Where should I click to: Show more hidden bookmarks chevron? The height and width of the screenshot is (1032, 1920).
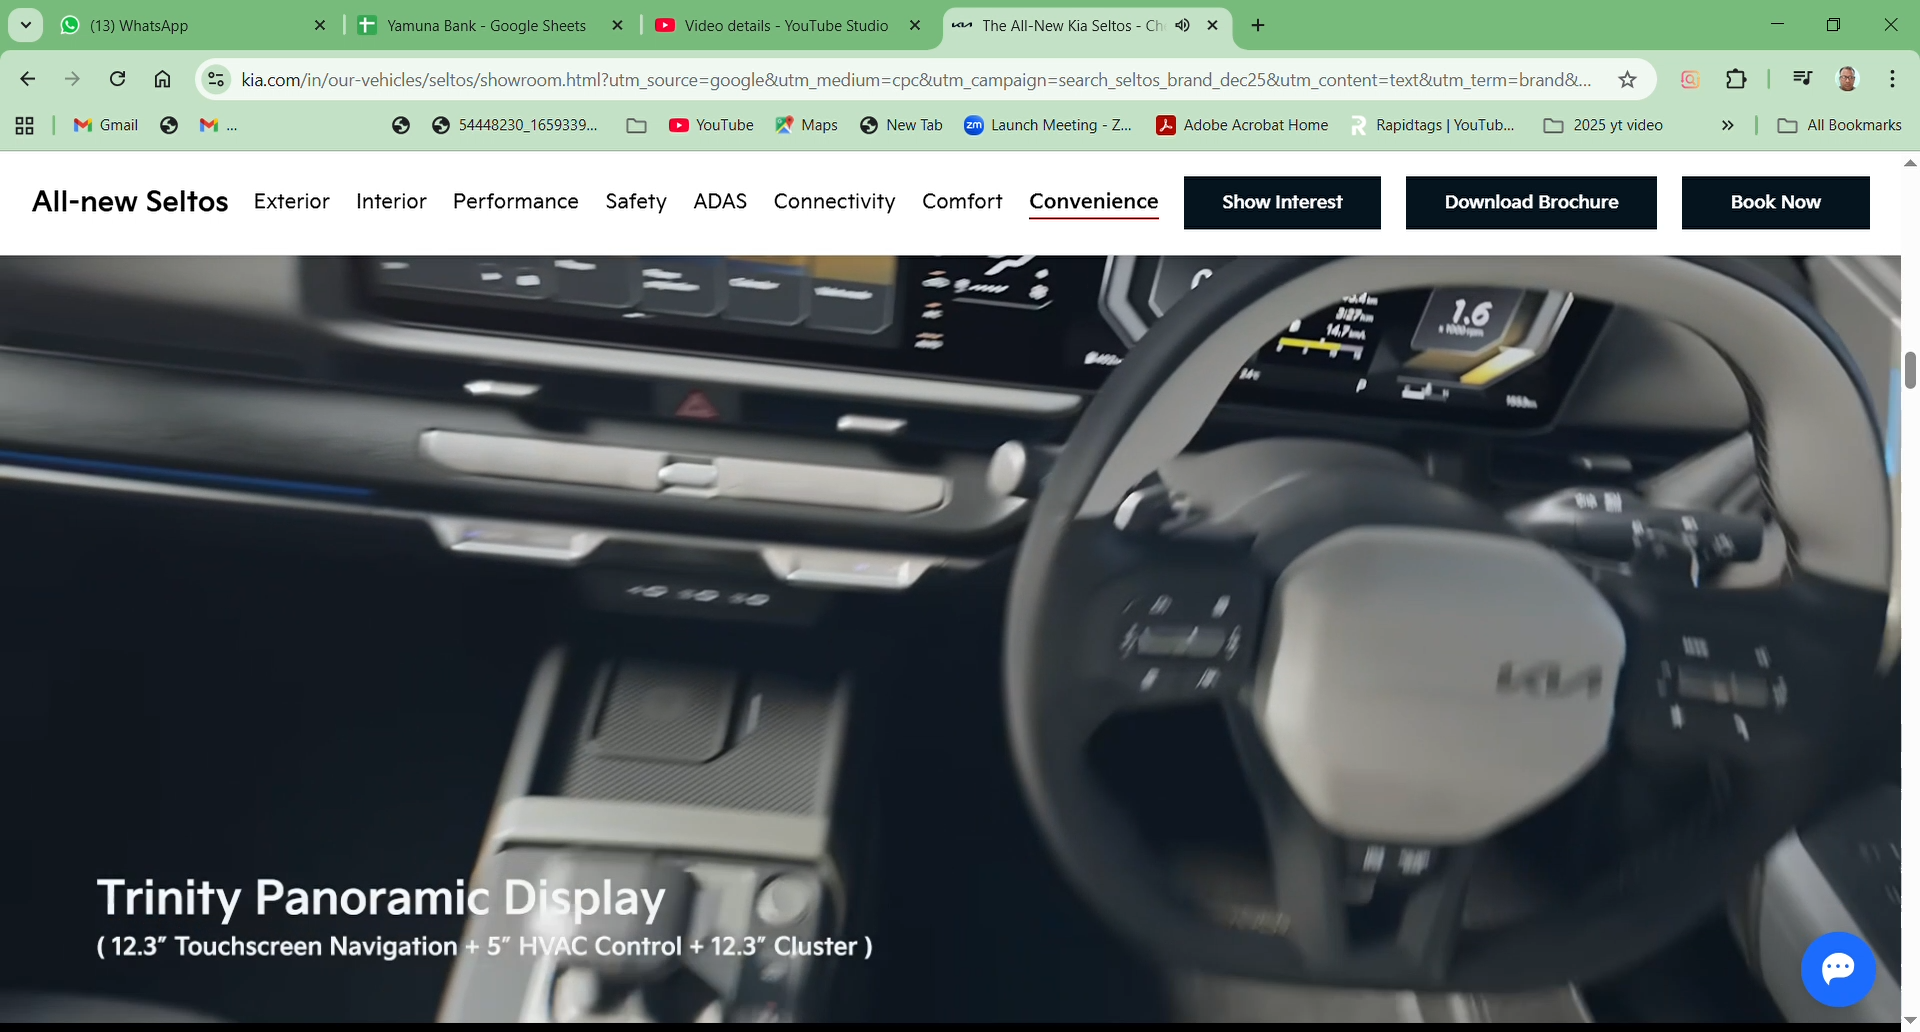(x=1727, y=125)
